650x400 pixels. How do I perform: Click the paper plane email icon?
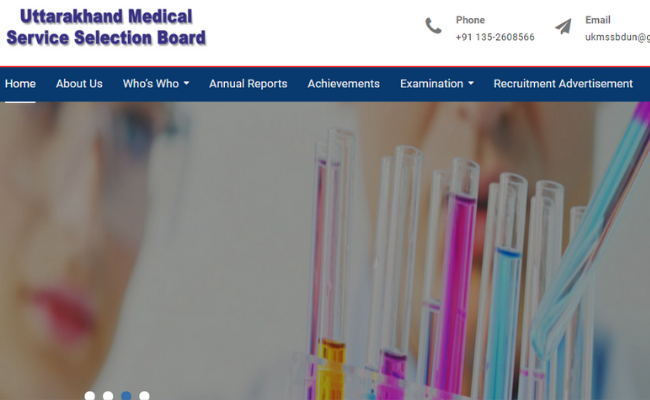click(563, 26)
